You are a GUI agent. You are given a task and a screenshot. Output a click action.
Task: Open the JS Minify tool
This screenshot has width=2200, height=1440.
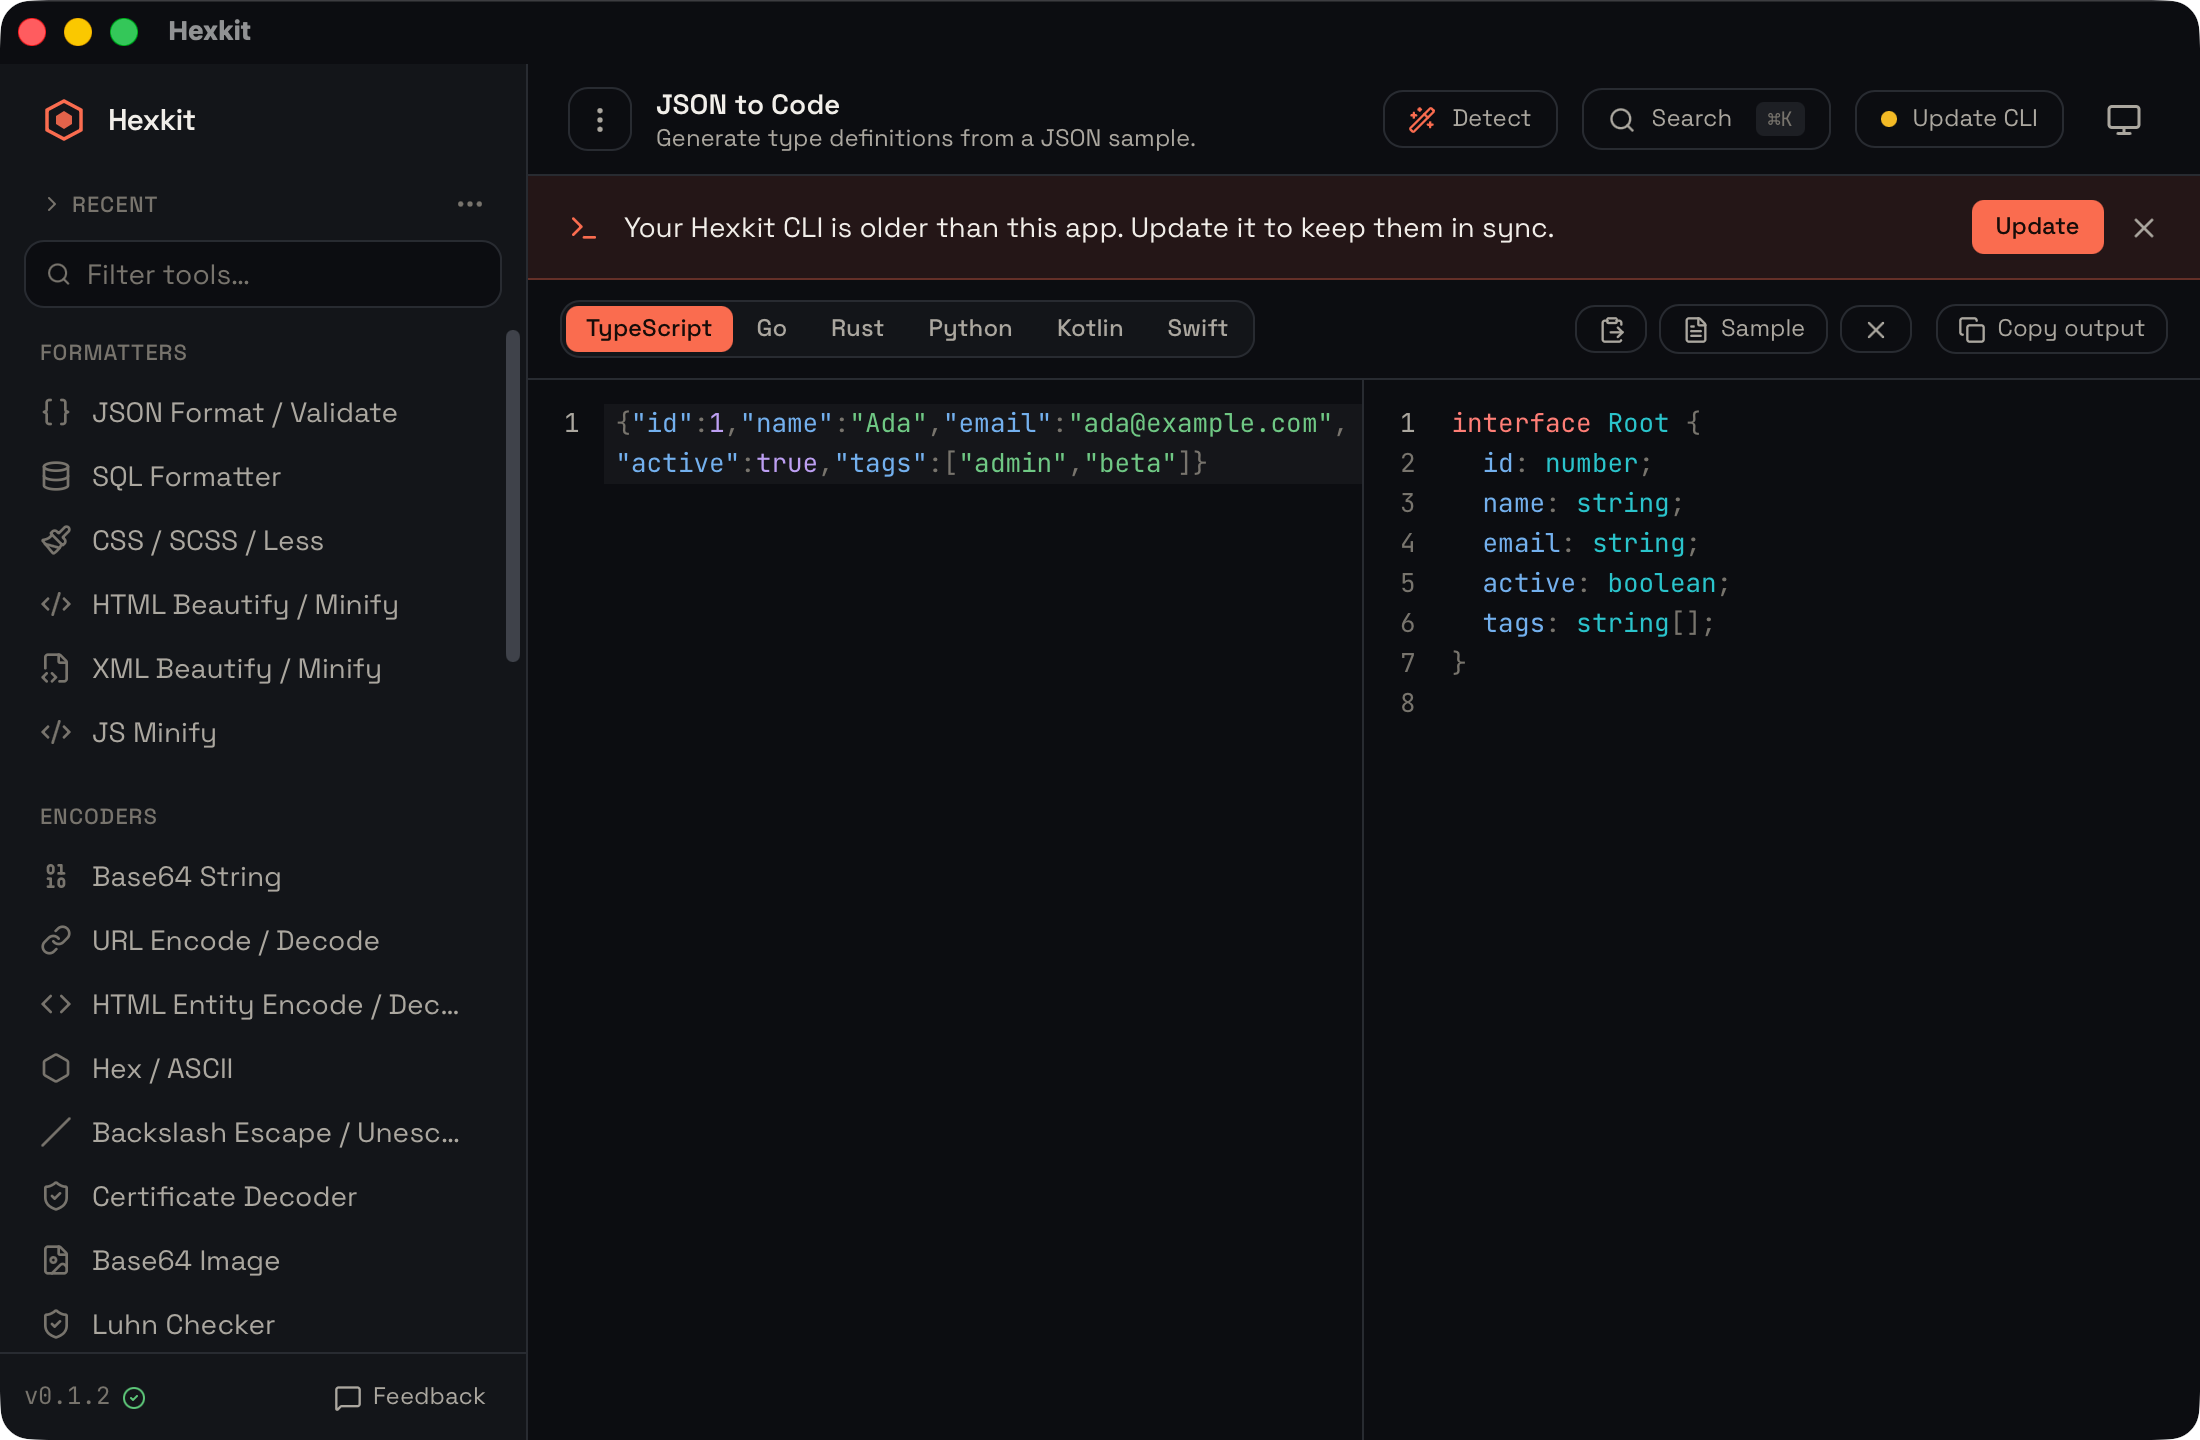click(x=264, y=733)
